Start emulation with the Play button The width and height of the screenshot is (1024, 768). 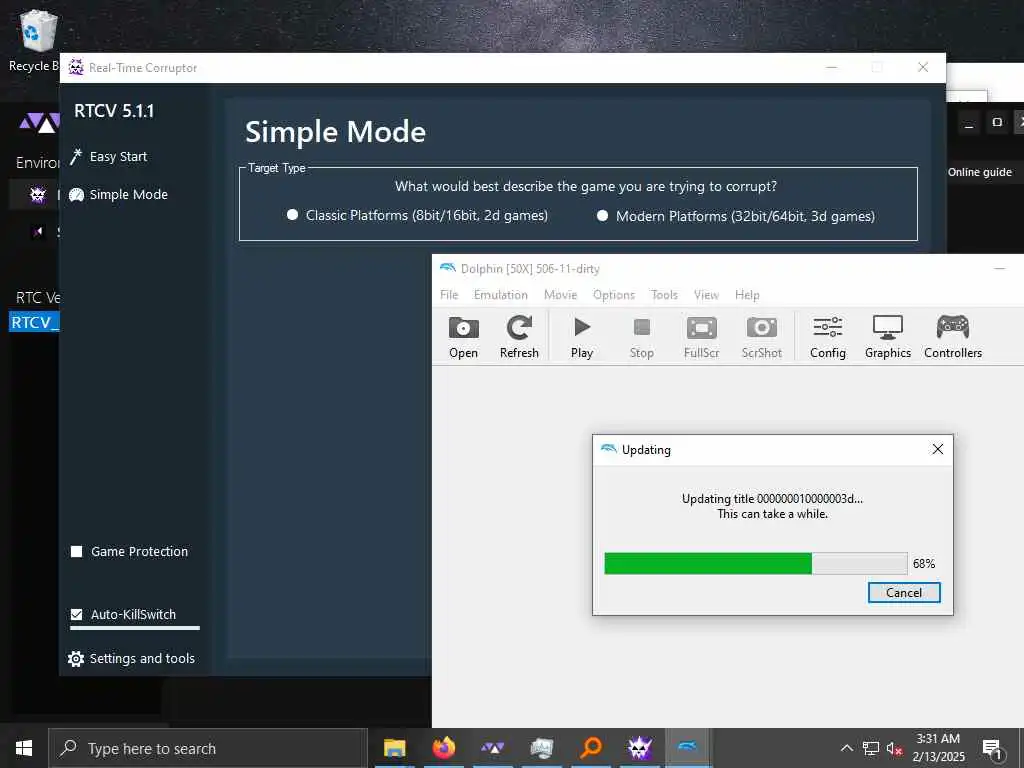coord(581,336)
